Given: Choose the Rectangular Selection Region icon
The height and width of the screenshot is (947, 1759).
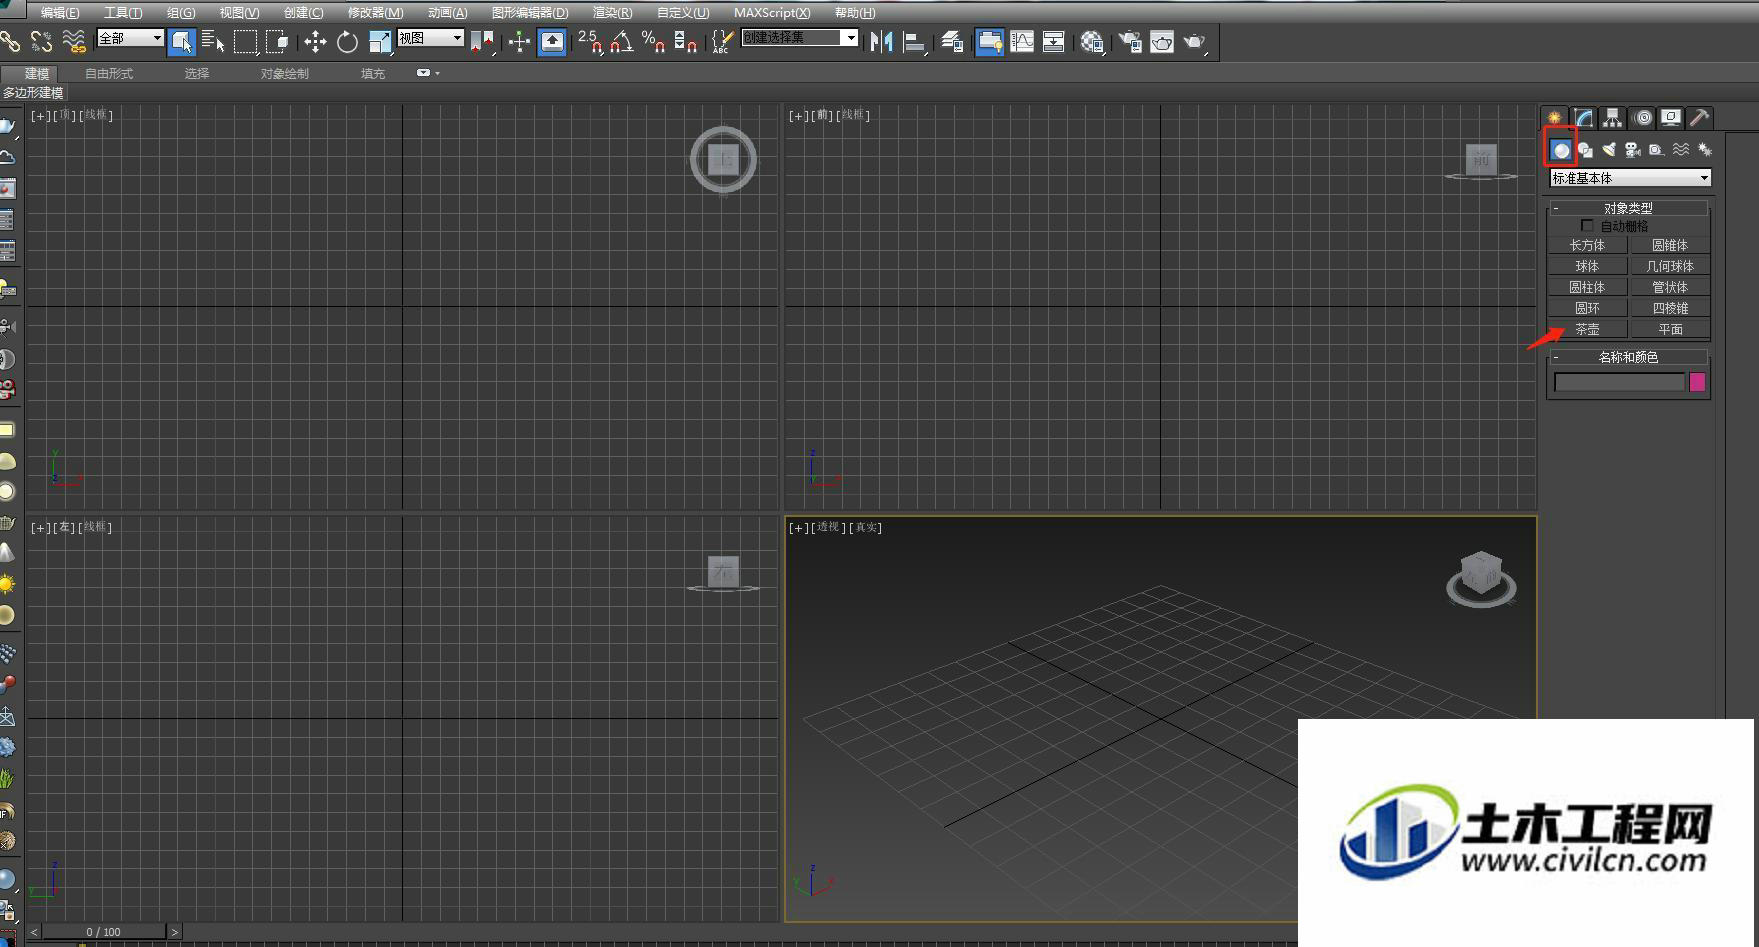Looking at the screenshot, I should [245, 41].
